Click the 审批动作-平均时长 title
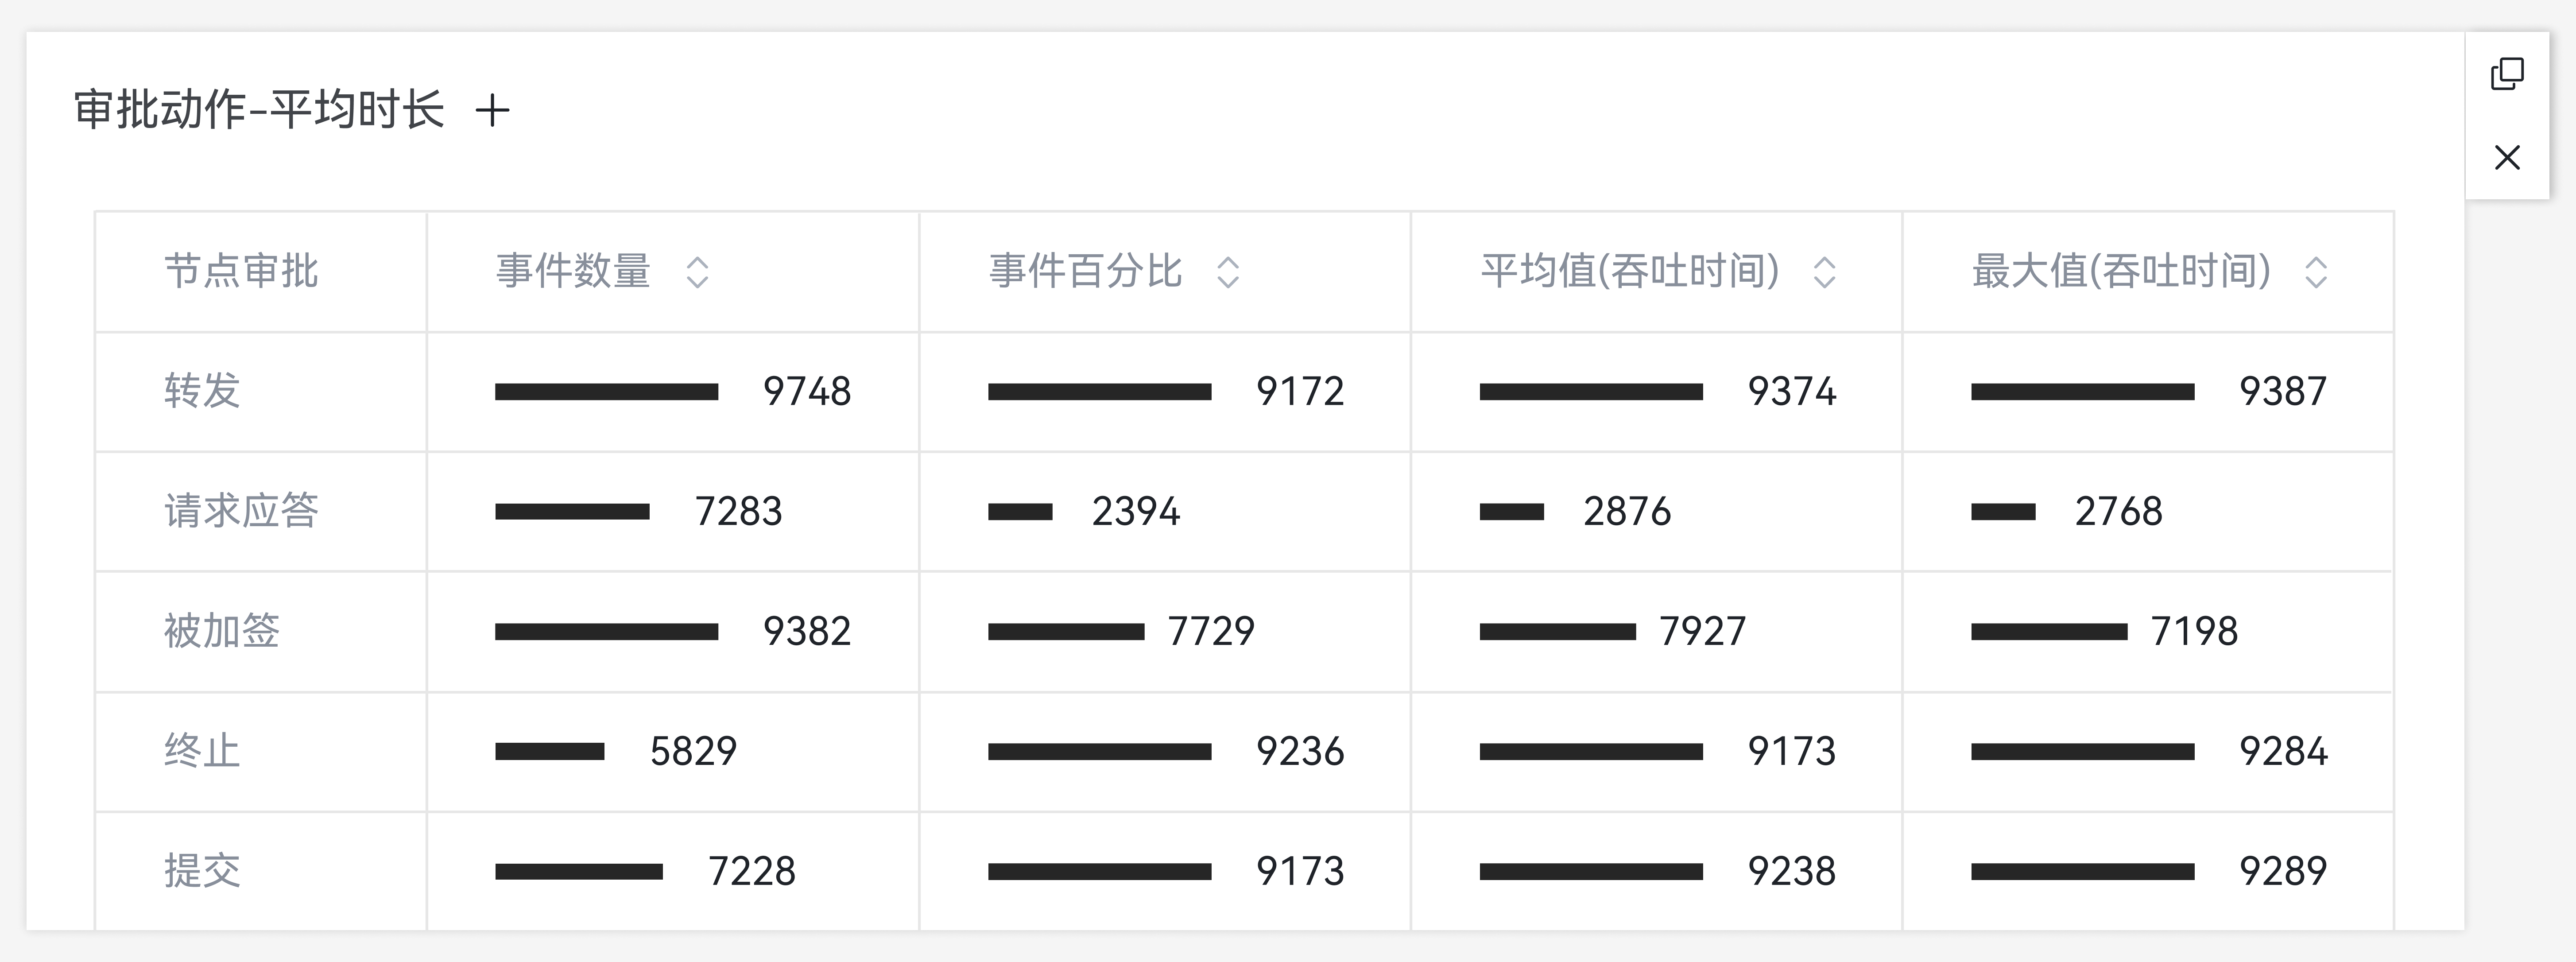Viewport: 2576px width, 962px height. (259, 110)
